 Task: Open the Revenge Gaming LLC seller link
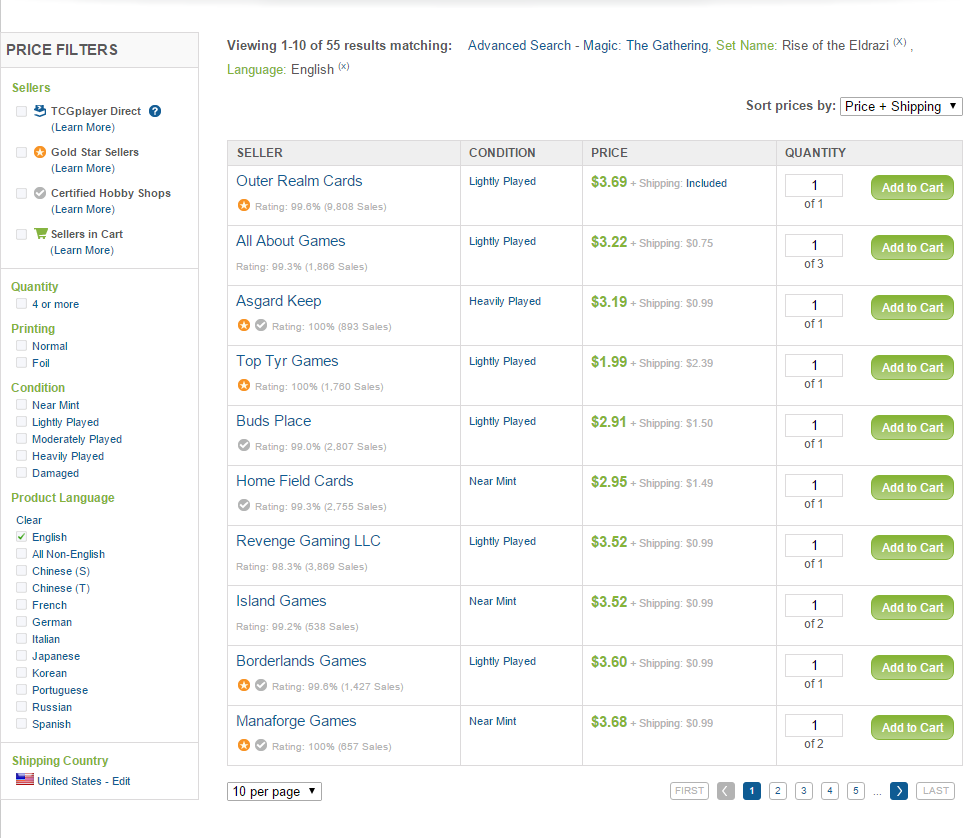(x=308, y=541)
